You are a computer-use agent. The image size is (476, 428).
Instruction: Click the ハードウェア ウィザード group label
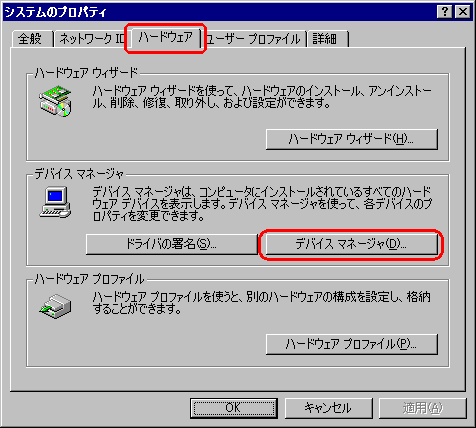coord(86,72)
